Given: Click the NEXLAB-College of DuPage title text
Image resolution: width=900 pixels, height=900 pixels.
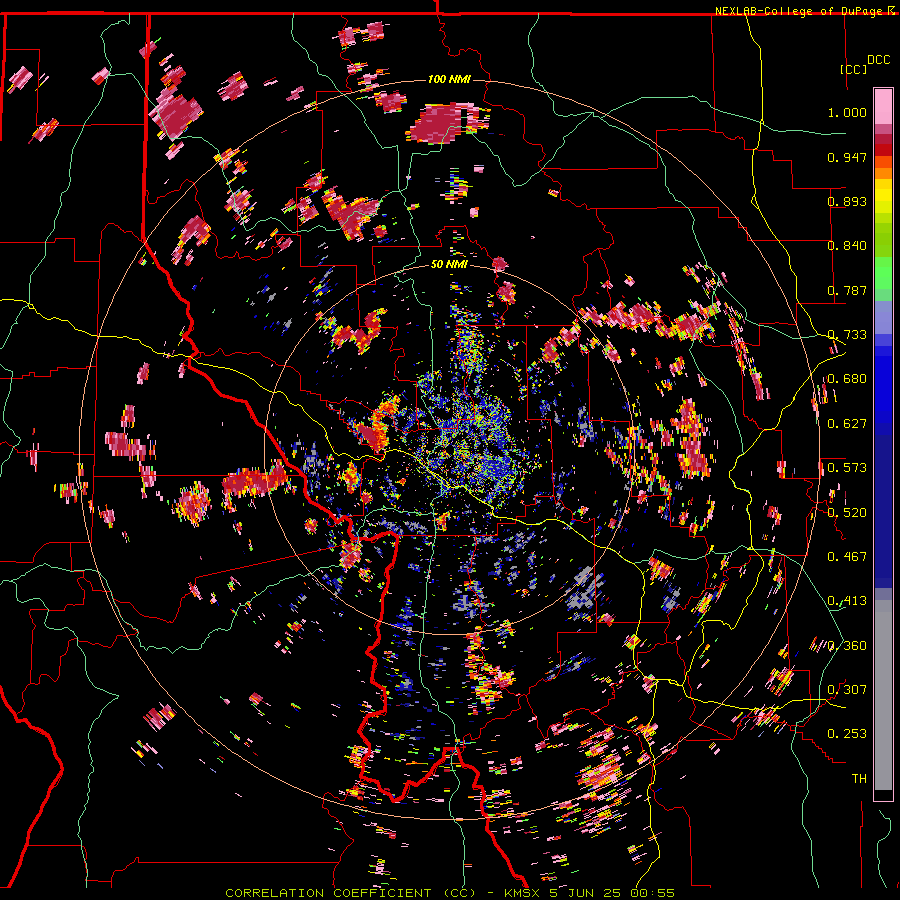Looking at the screenshot, I should pos(800,11).
